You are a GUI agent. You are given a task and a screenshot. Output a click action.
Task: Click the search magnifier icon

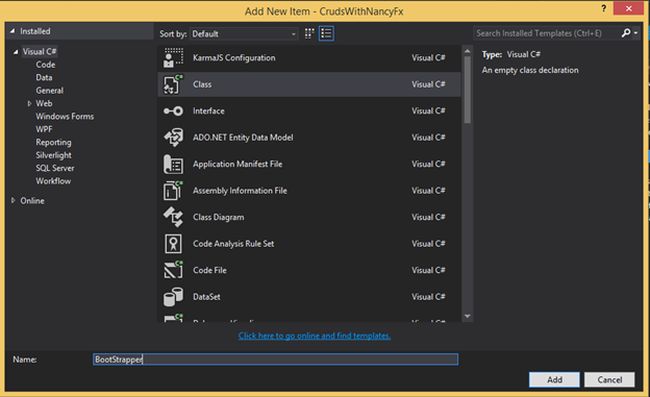pos(626,33)
